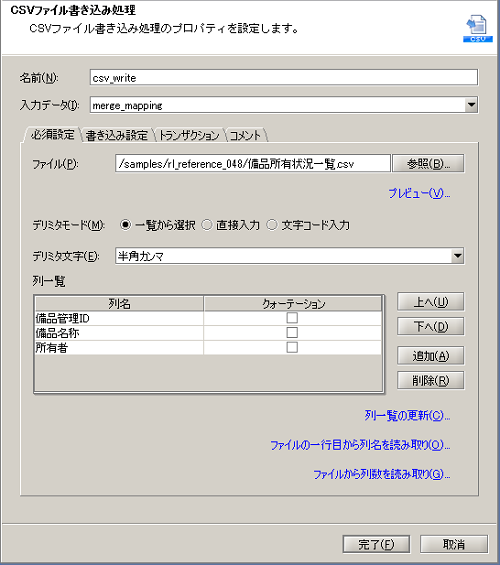Click ファイルの一行目から列名を読み取り link
This screenshot has height=565, width=500.
coord(360,445)
